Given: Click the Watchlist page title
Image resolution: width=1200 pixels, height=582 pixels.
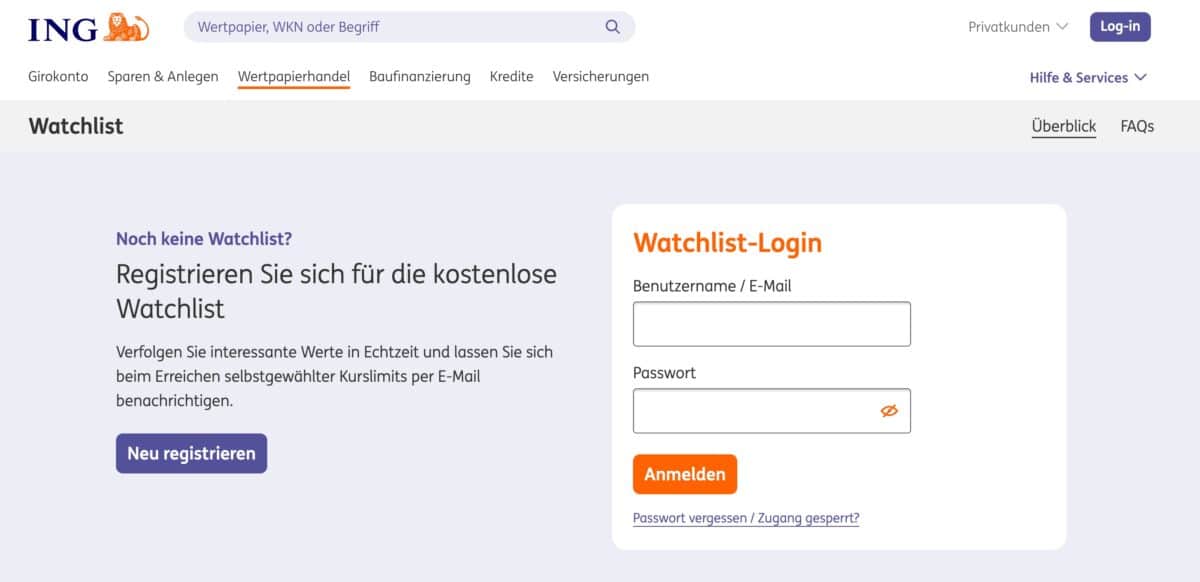Looking at the screenshot, I should [76, 126].
